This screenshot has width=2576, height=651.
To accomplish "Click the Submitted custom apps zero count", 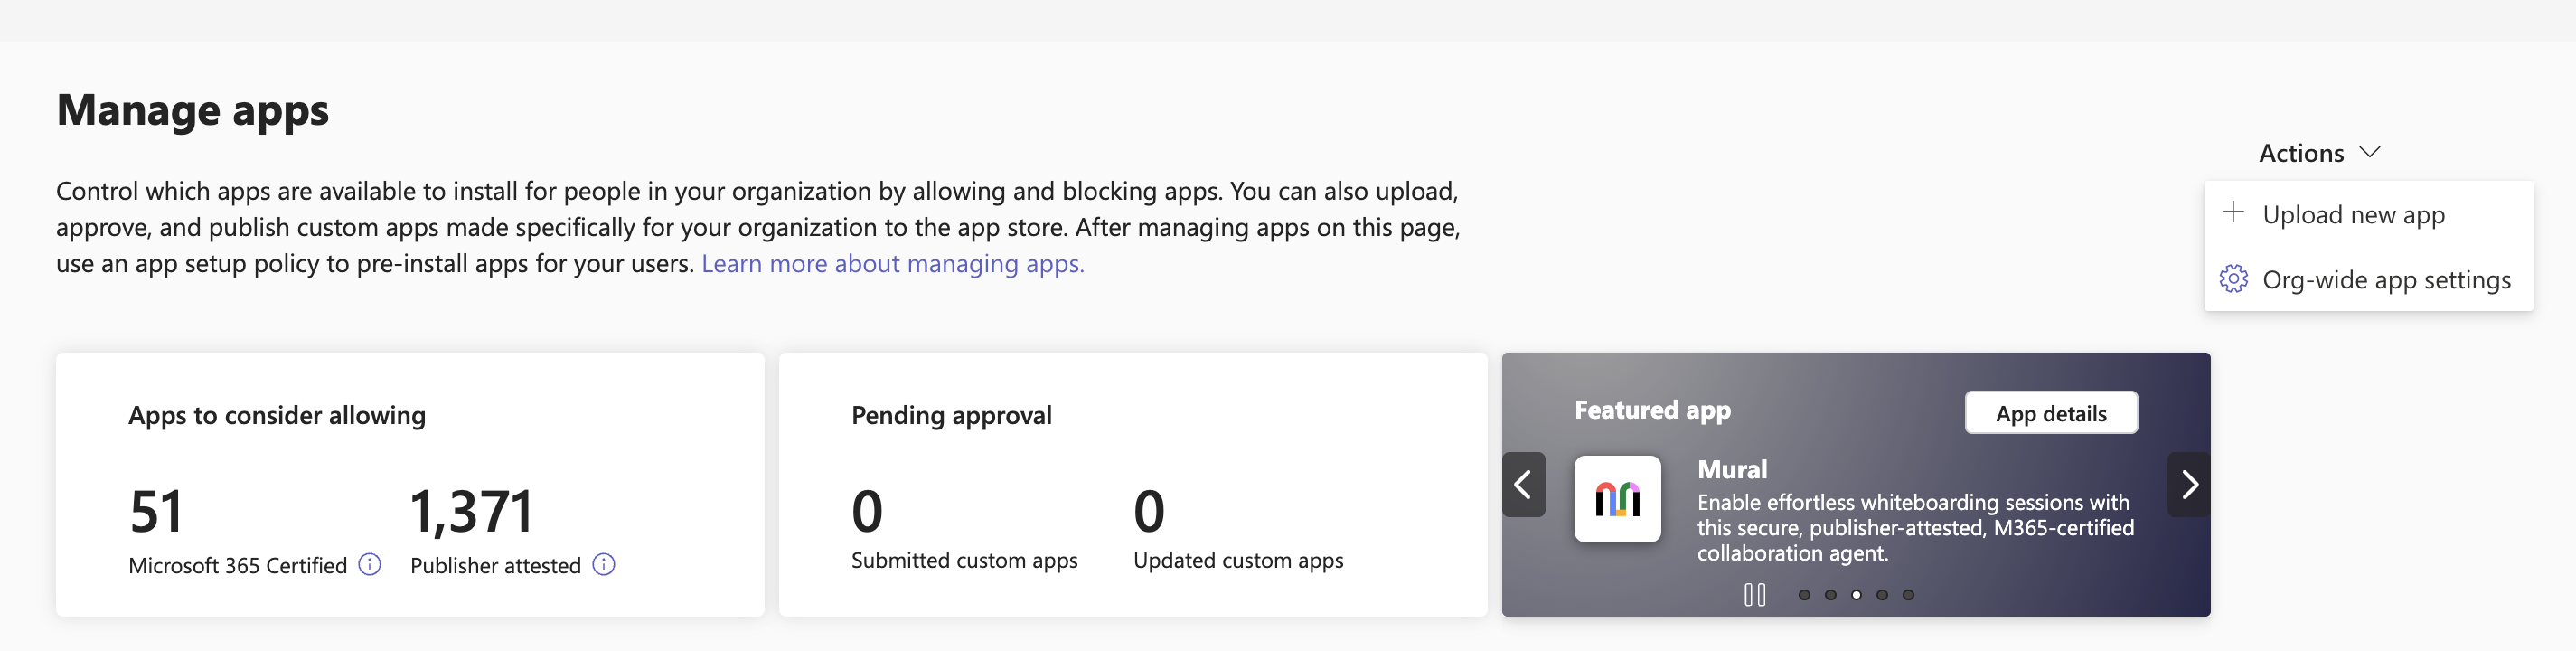I will tap(867, 511).
